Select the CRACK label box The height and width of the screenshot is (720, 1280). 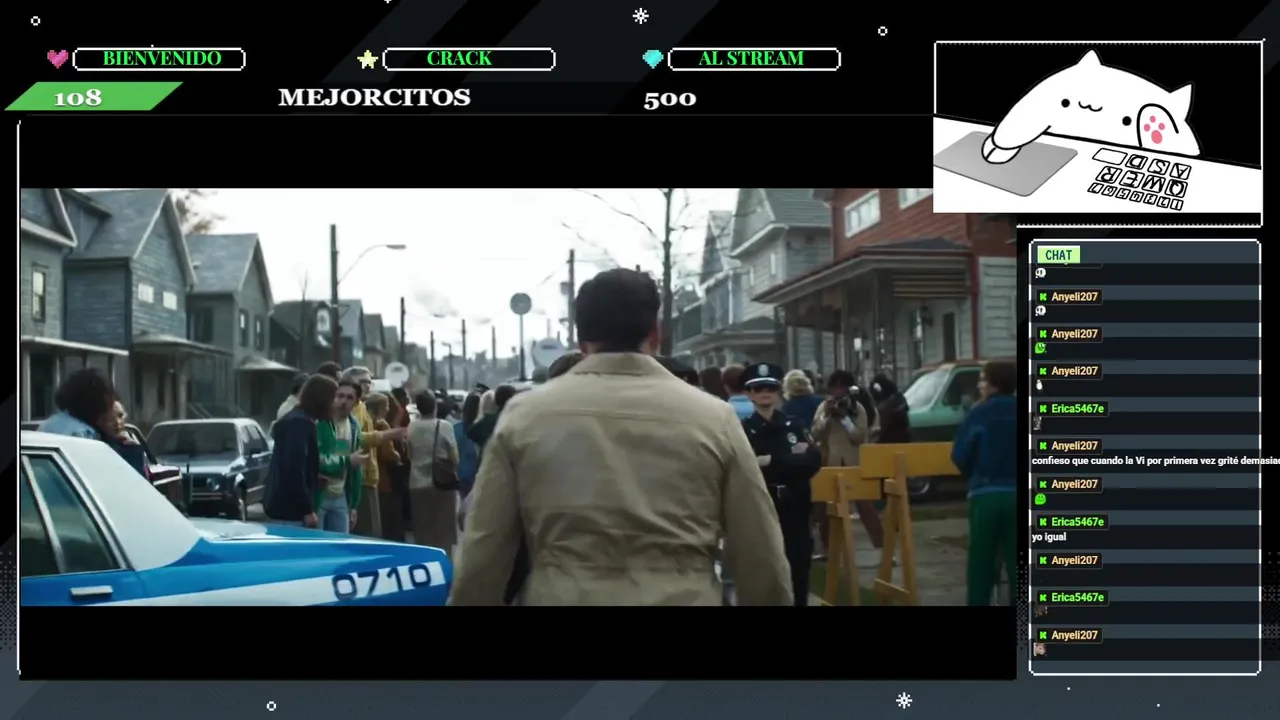click(469, 59)
